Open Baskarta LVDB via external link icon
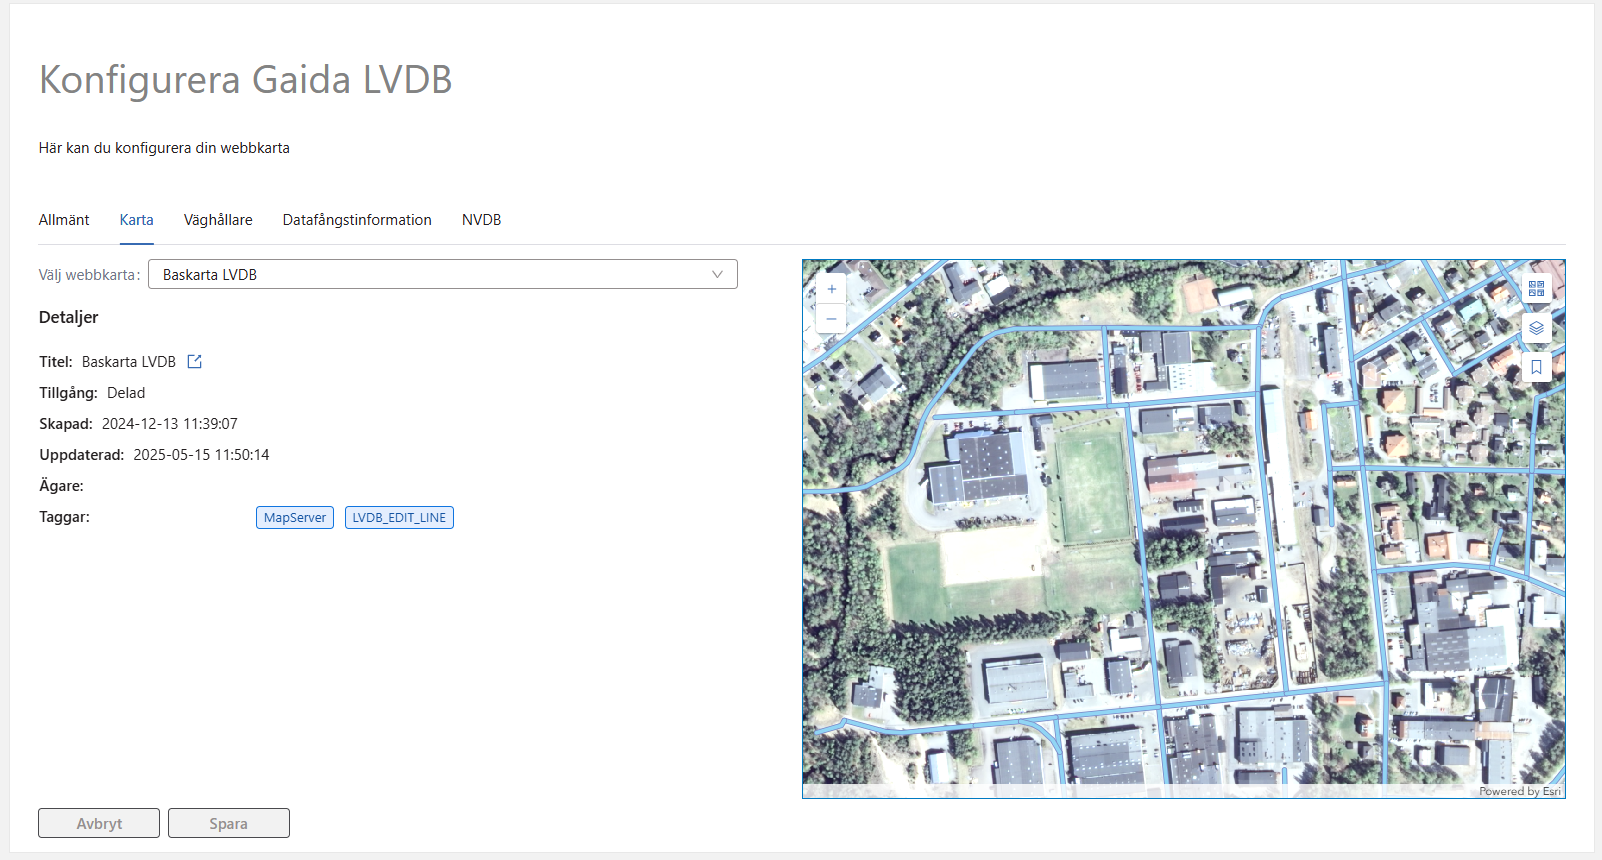This screenshot has width=1602, height=860. click(195, 362)
